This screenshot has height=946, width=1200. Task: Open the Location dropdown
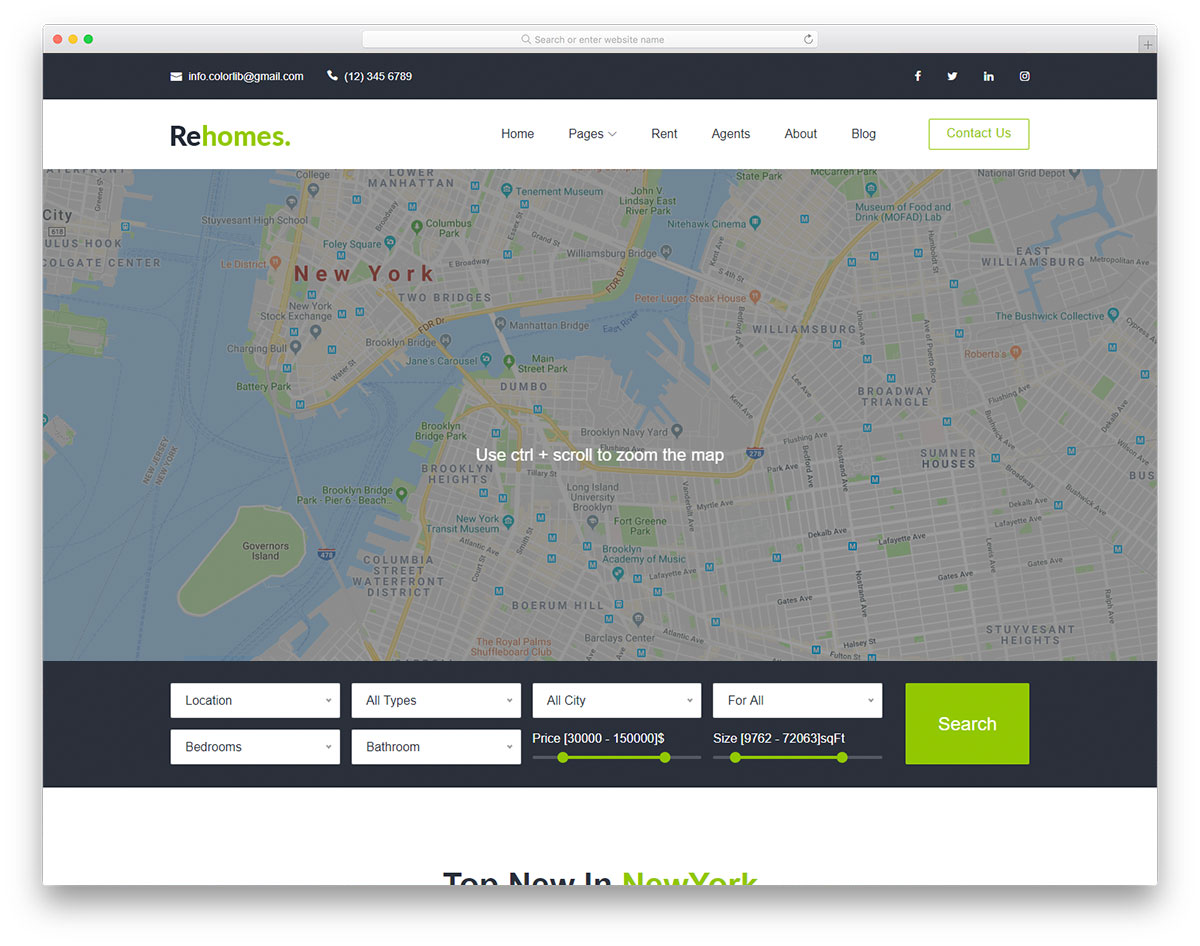(x=255, y=700)
